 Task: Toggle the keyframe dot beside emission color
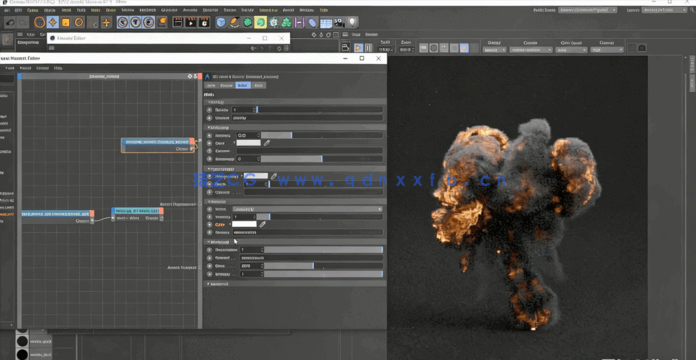click(x=210, y=224)
